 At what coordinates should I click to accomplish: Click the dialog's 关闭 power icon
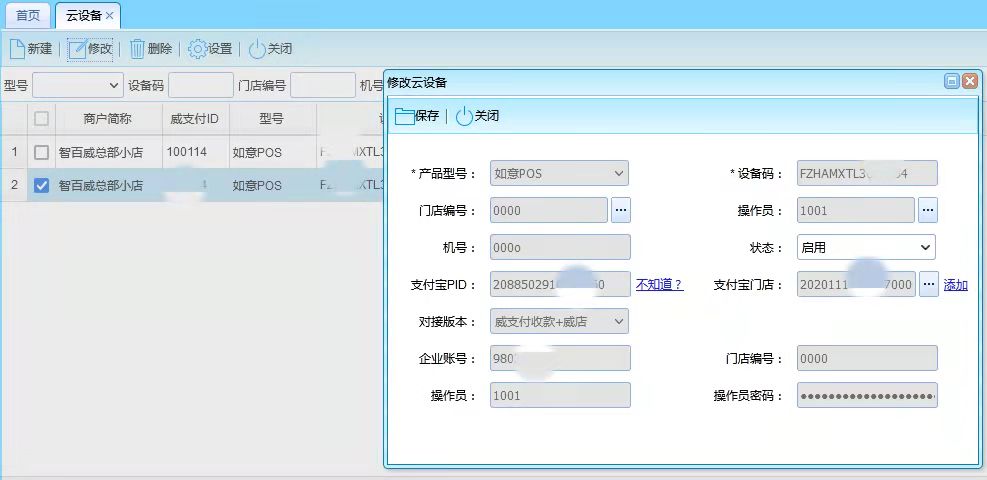[x=464, y=116]
